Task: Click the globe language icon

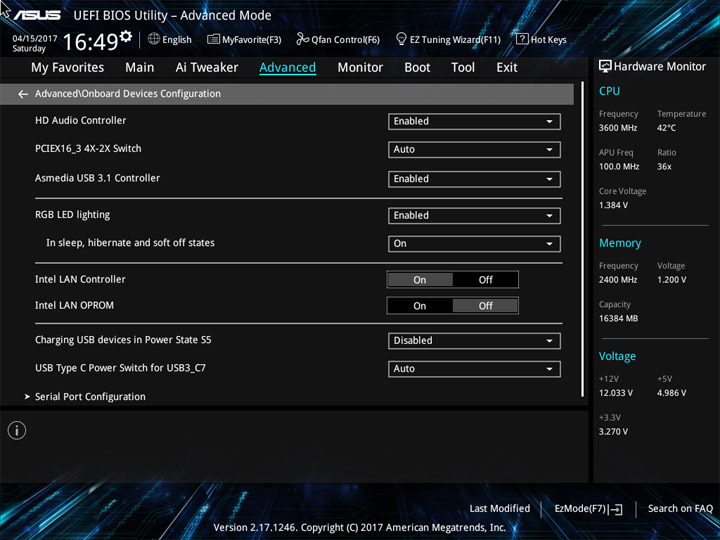Action: pos(154,39)
